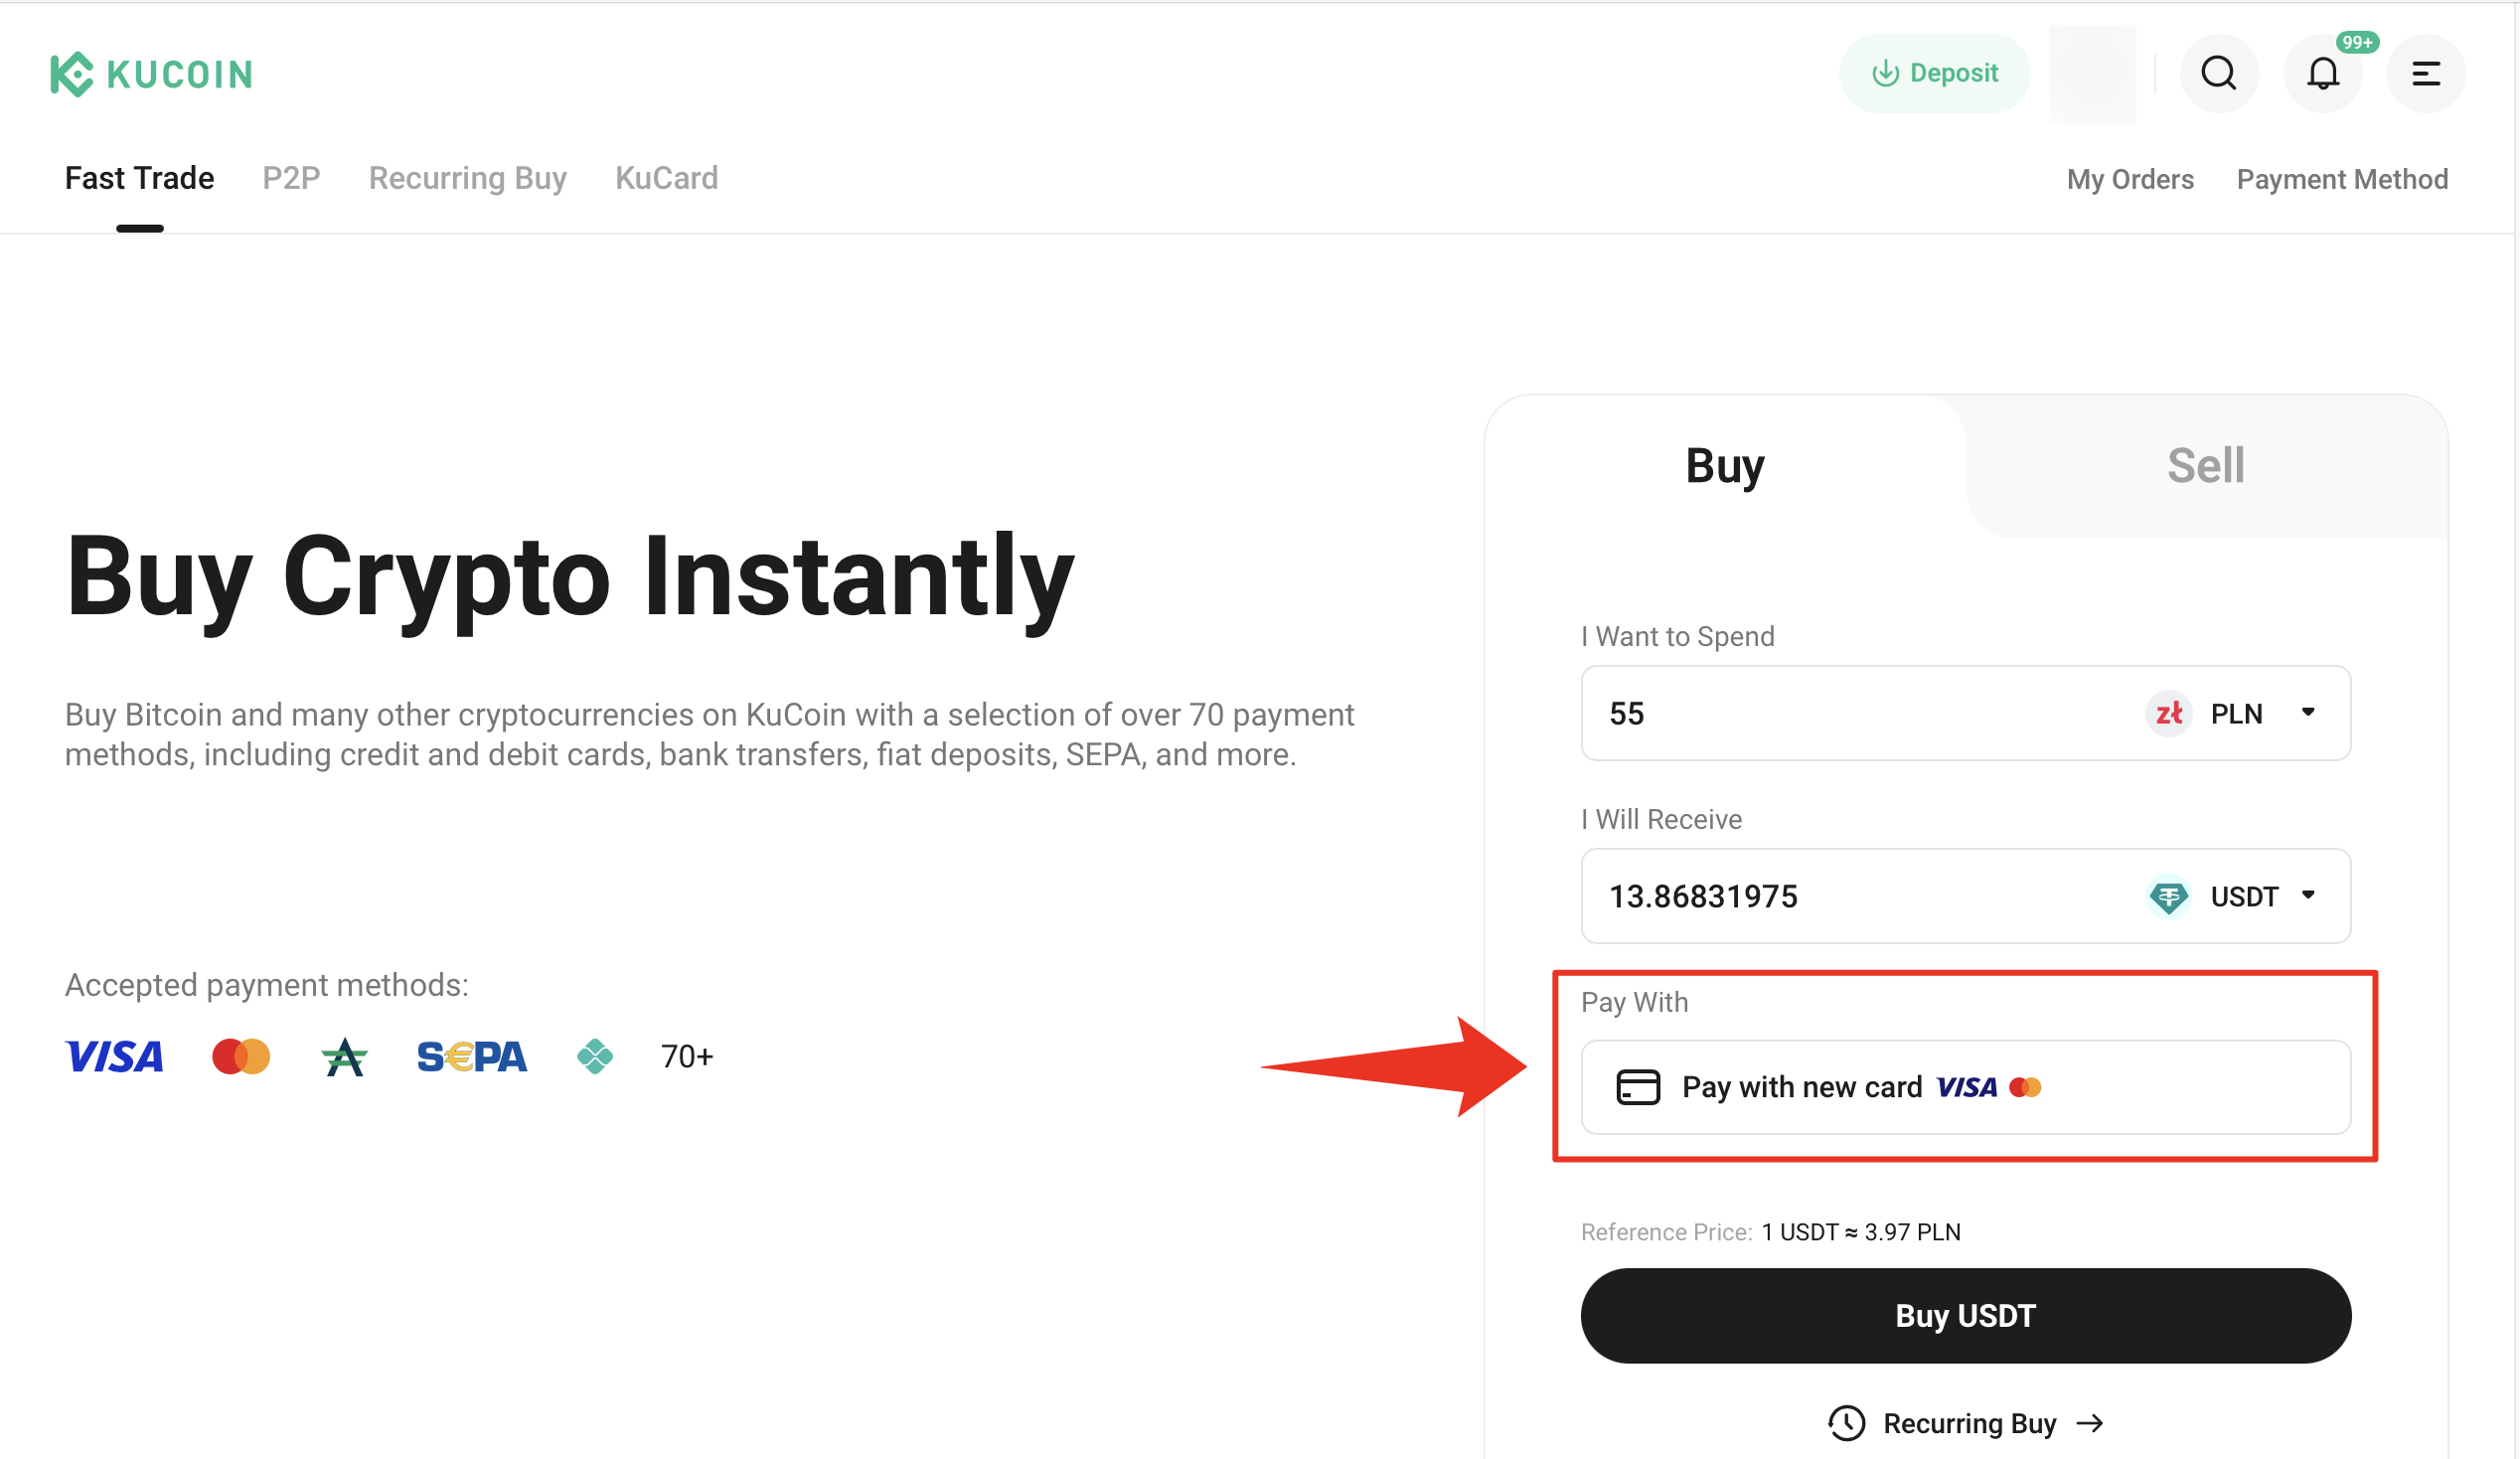Open the search magnifier icon
The width and height of the screenshot is (2520, 1459).
click(2218, 73)
